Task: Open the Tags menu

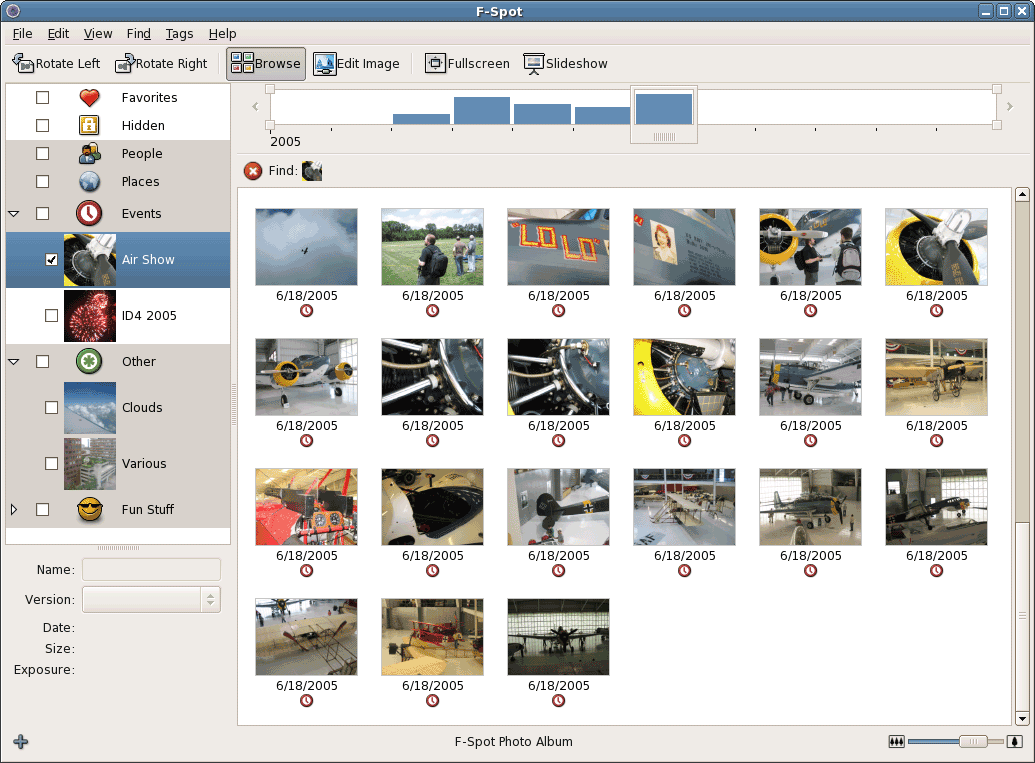Action: tap(179, 33)
